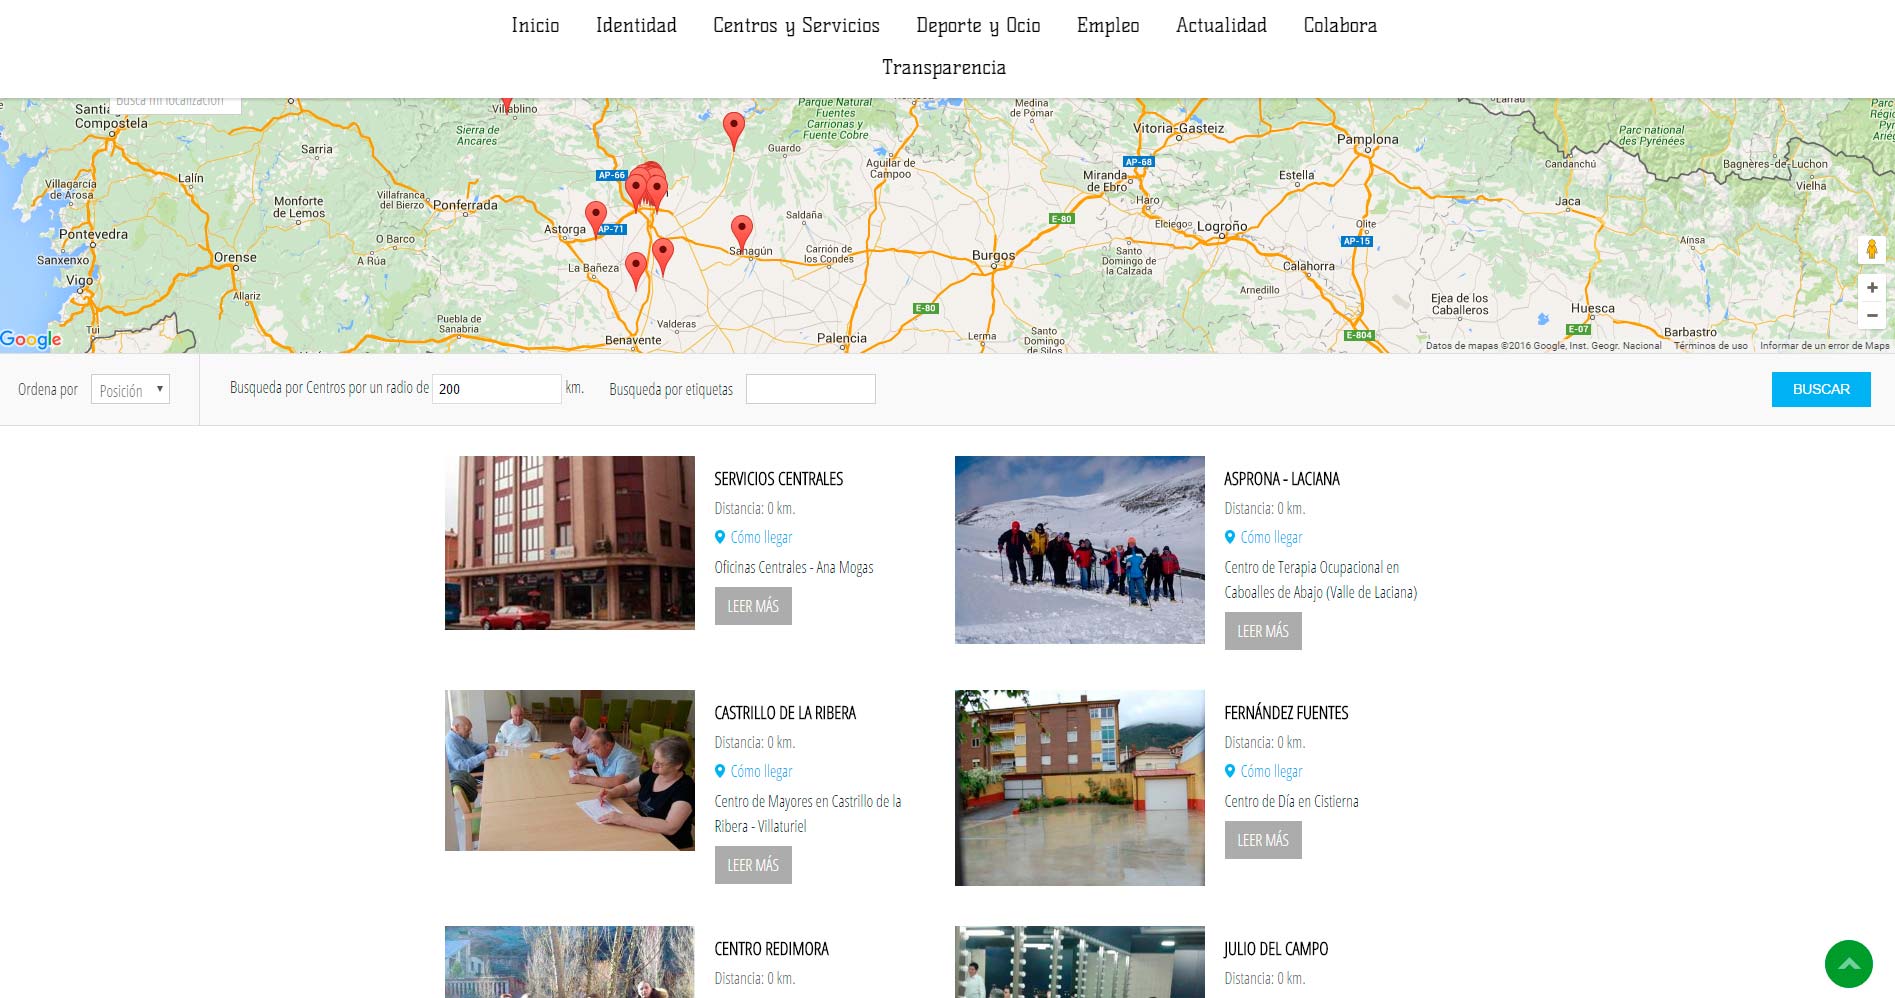
Task: Click Cómo llegar link for Fernández Fuentes
Action: point(1271,771)
